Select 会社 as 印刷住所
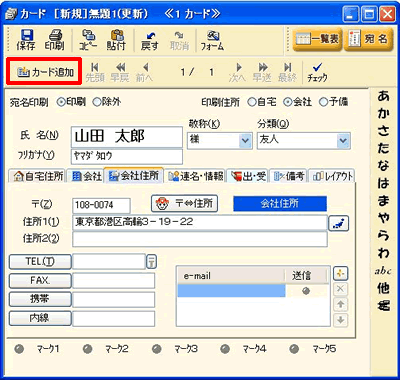The image size is (400, 380). (x=288, y=102)
